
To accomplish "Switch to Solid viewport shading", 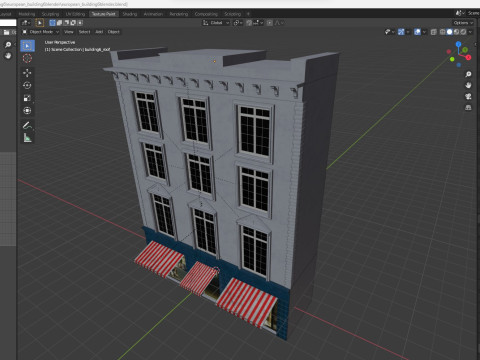I will (x=449, y=32).
